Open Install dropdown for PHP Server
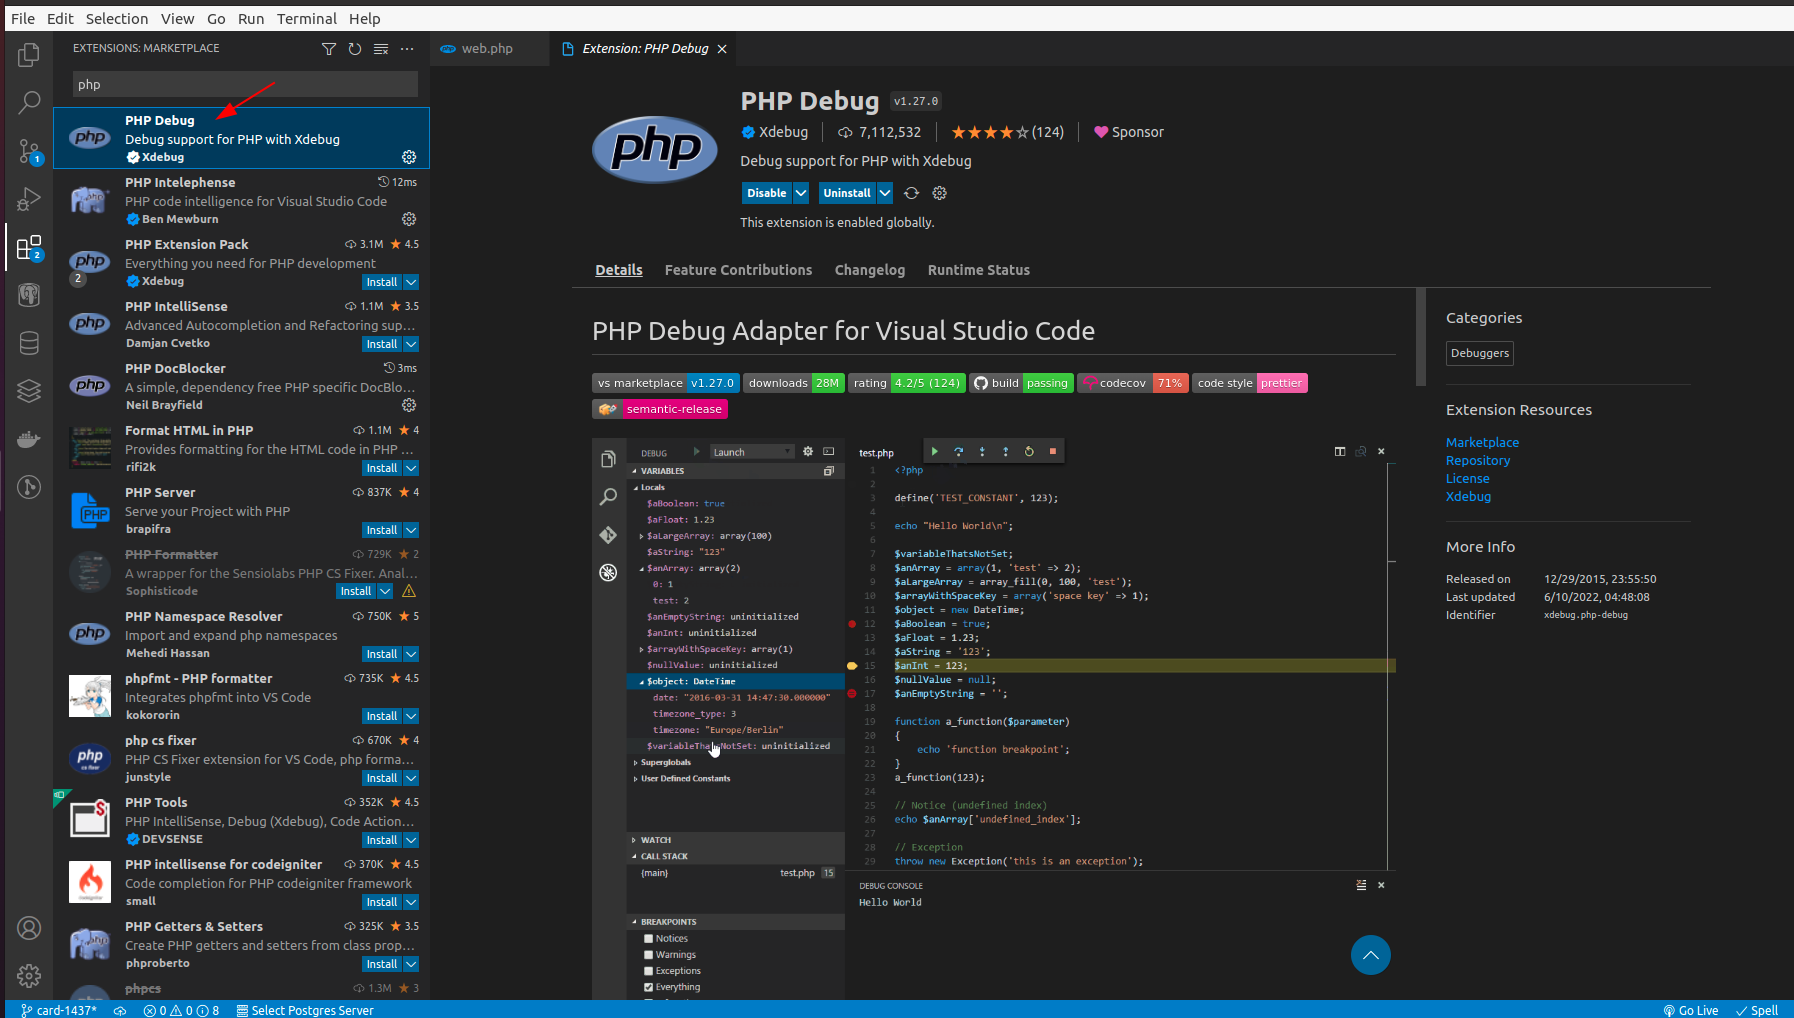Screen dimensions: 1794x1018 411,530
